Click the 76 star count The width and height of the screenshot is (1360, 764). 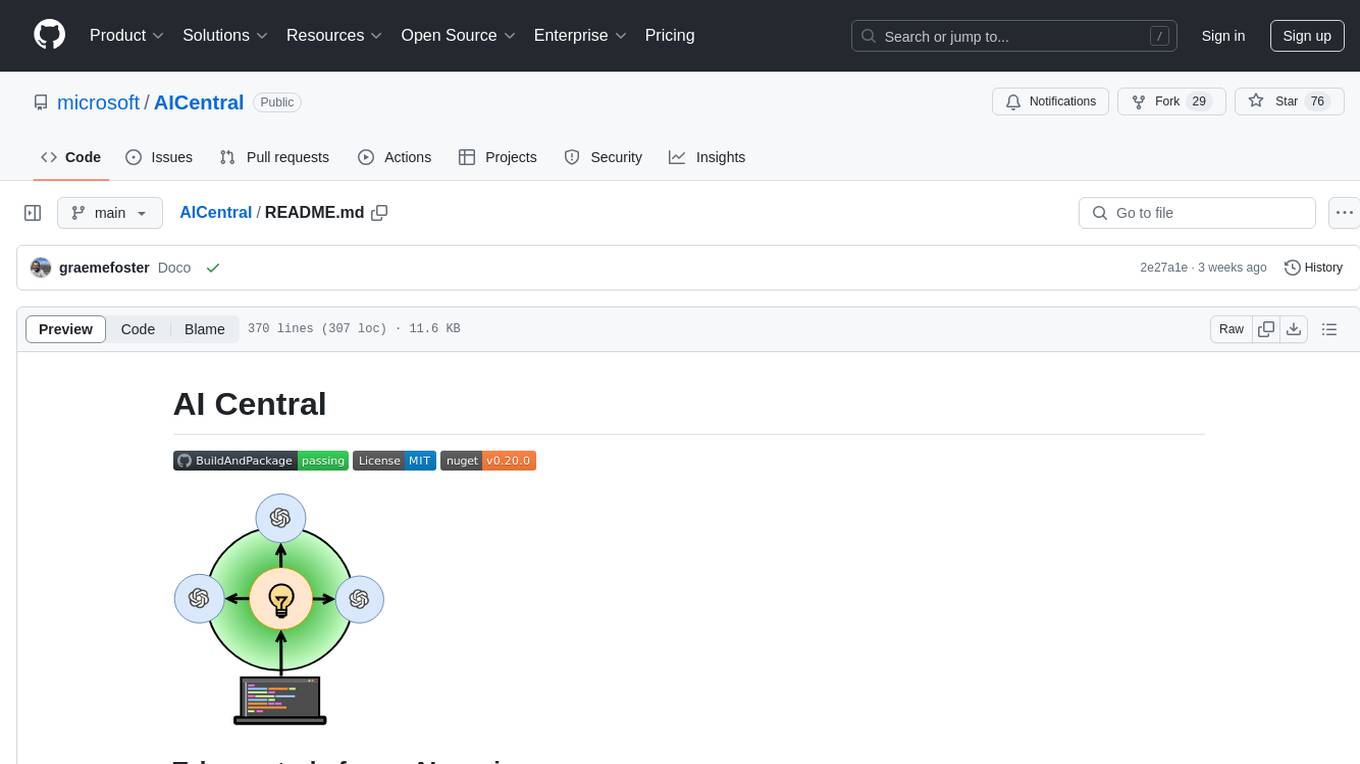(x=1317, y=101)
